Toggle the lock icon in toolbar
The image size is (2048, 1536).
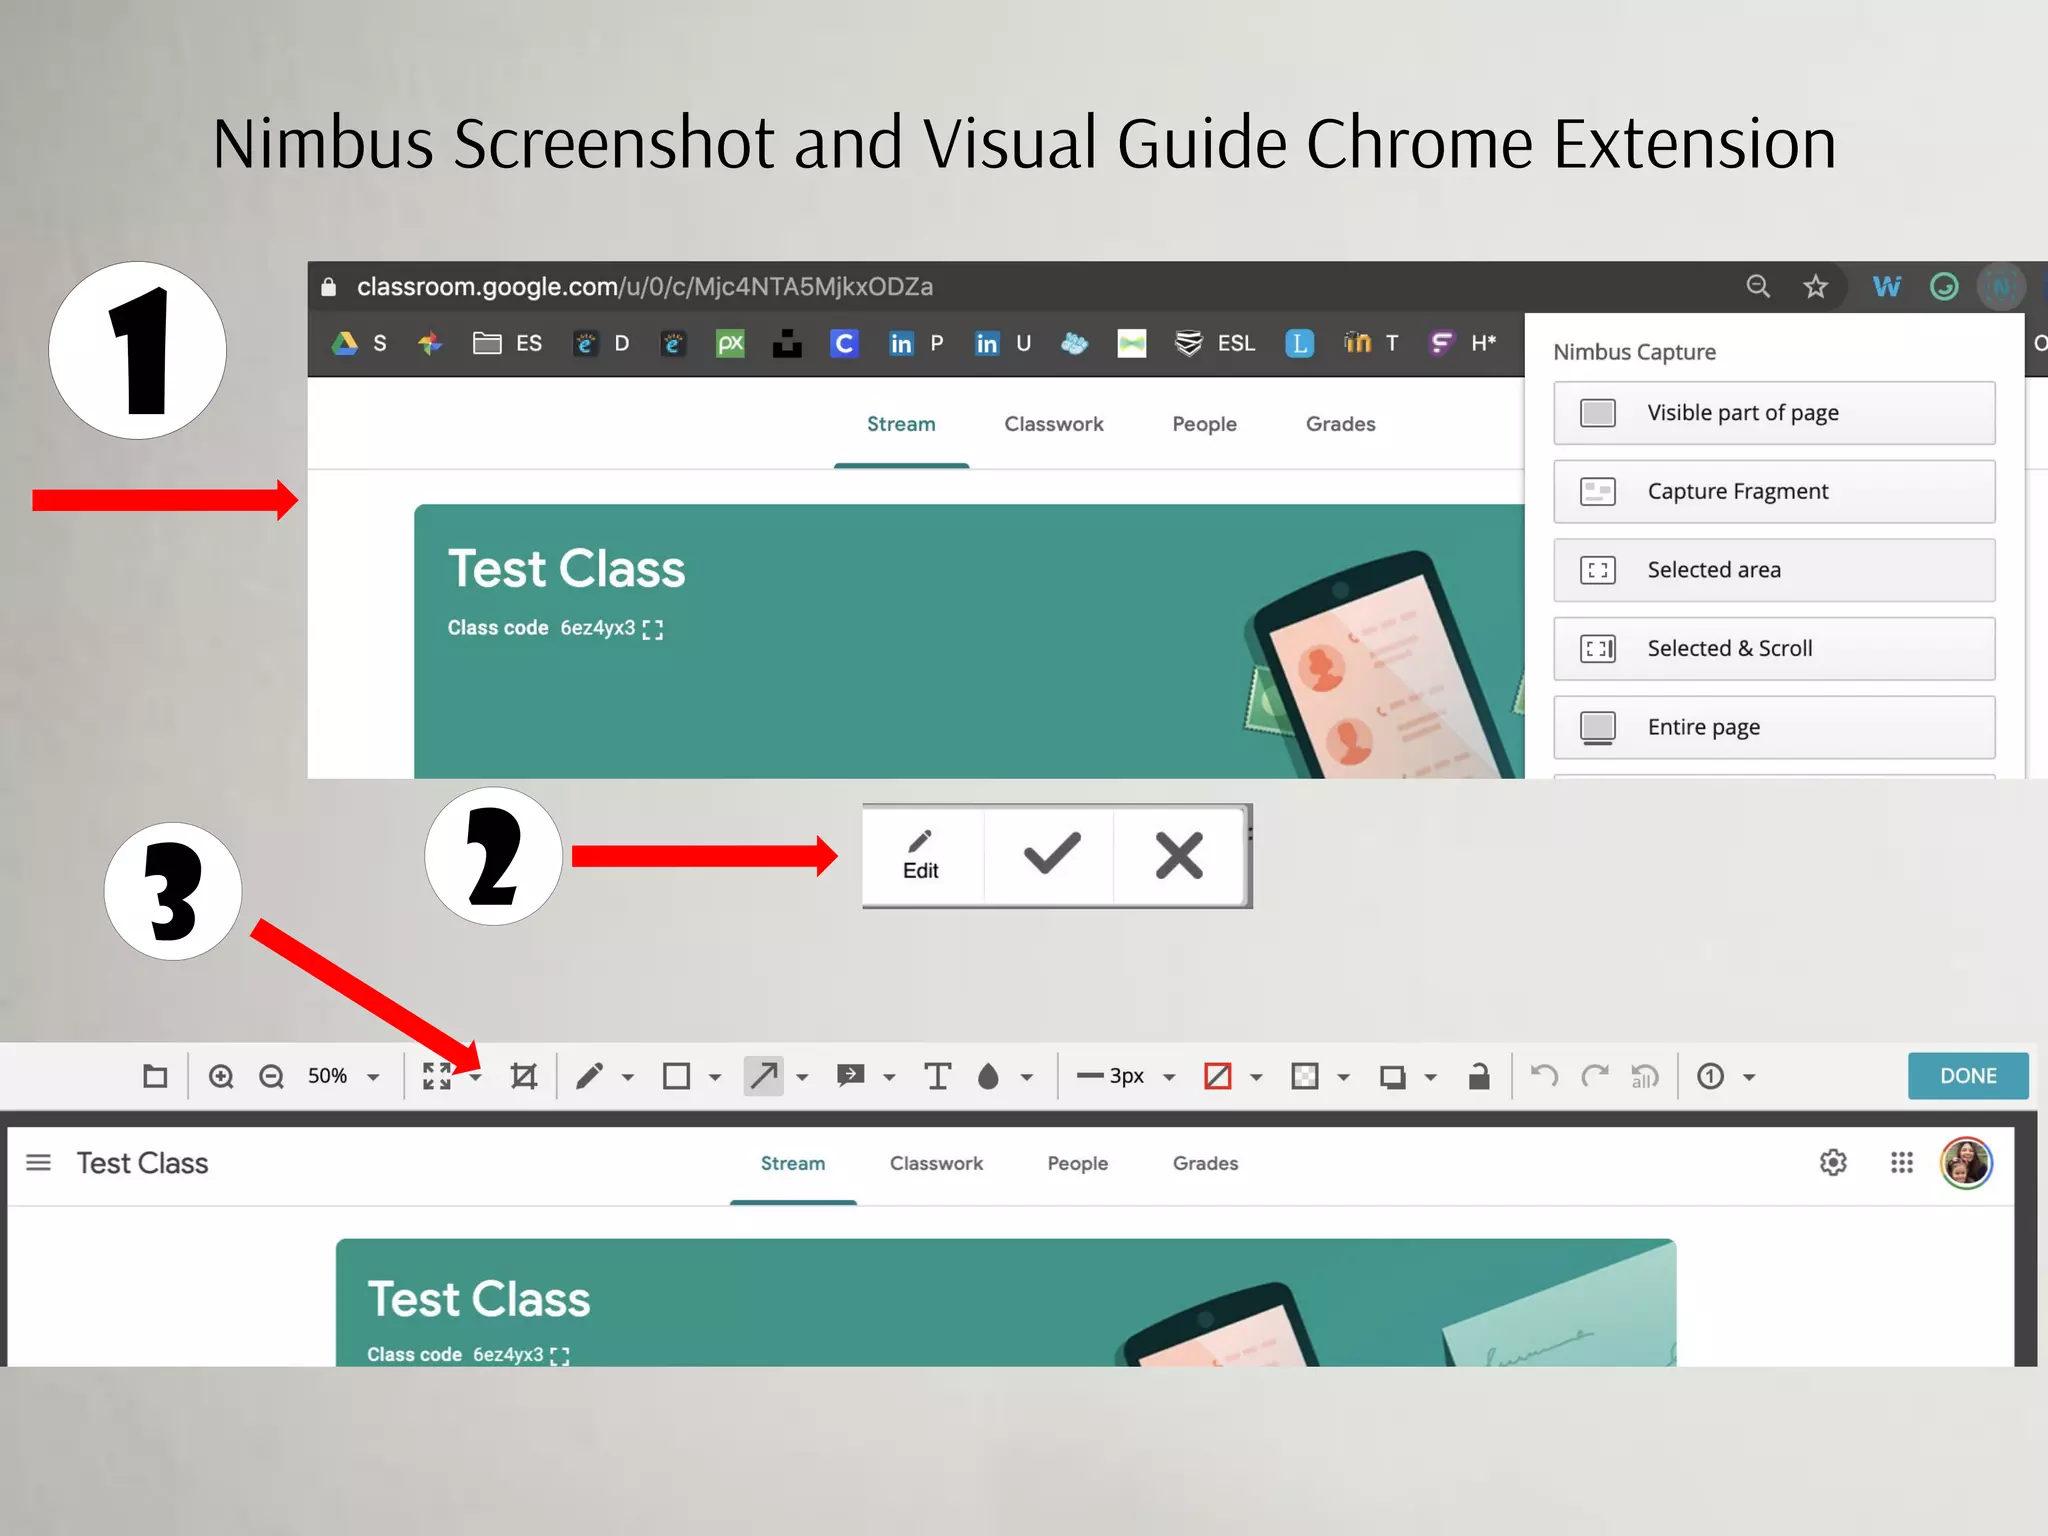(x=1479, y=1076)
